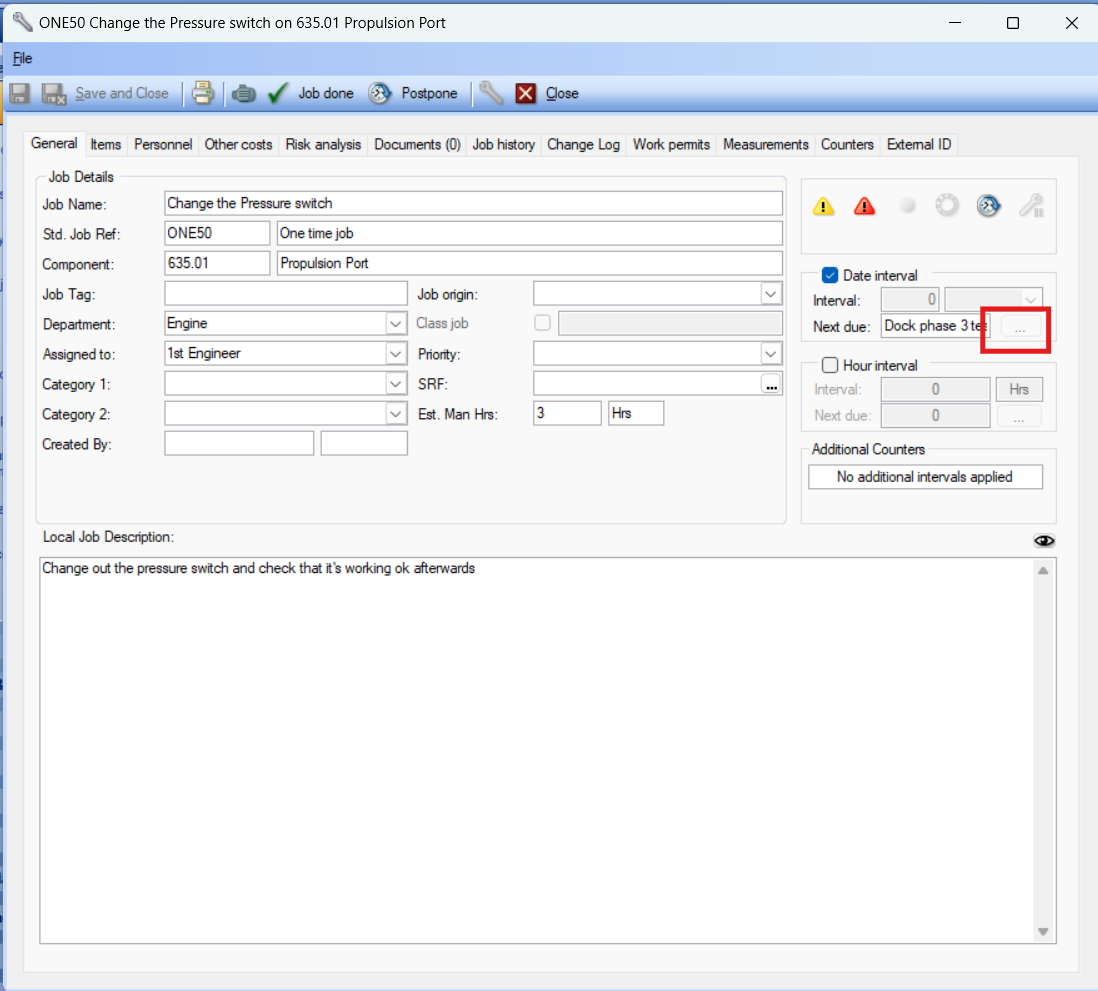The image size is (1098, 991).
Task: Click the red X Close icon
Action: (526, 93)
